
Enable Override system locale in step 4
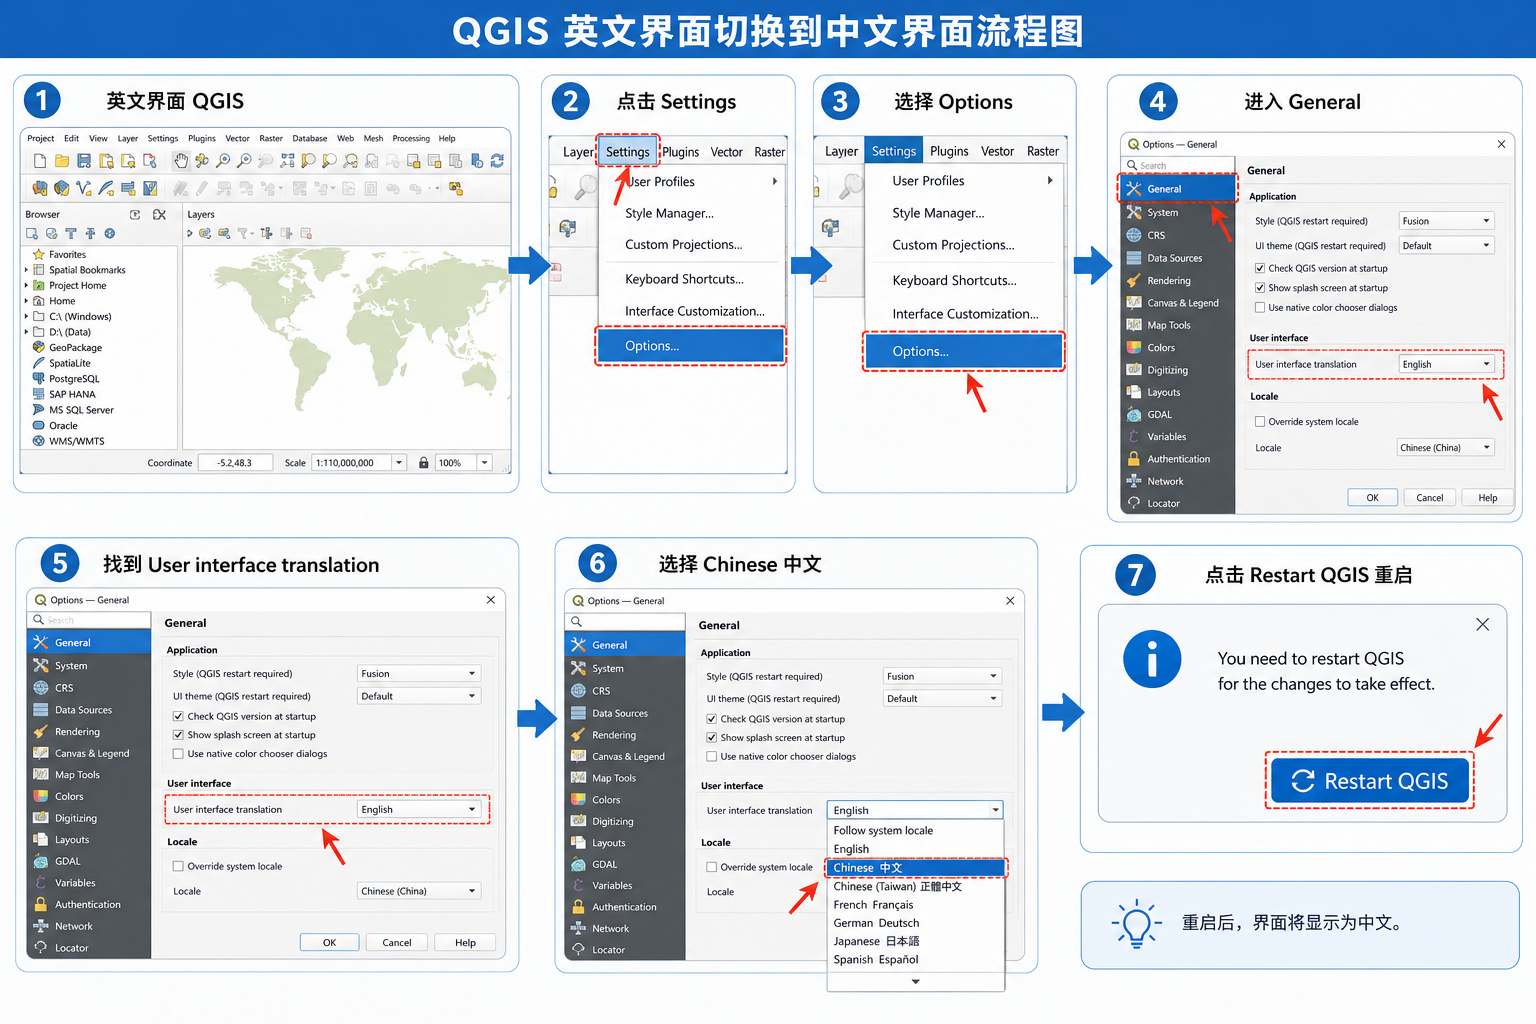tap(1260, 422)
